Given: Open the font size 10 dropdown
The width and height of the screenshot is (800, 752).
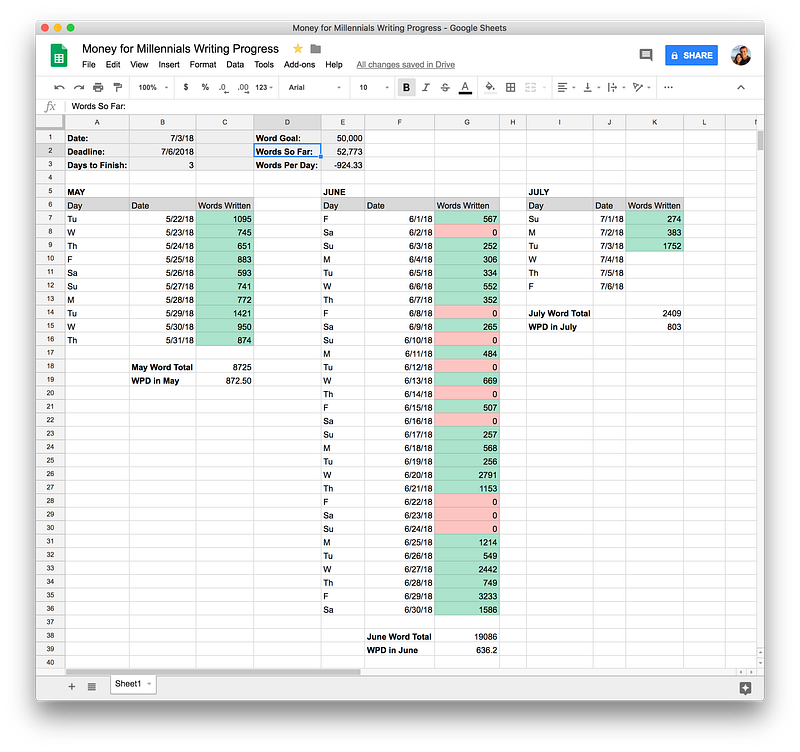Looking at the screenshot, I should point(374,87).
